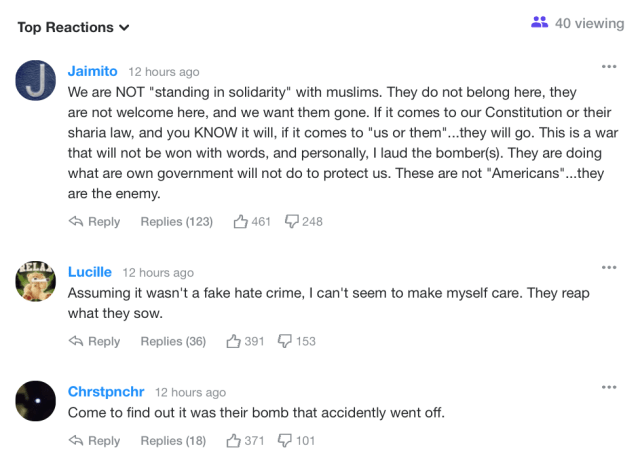Click thumbs up on Jaimito's comment
The image size is (640, 471).
click(241, 221)
